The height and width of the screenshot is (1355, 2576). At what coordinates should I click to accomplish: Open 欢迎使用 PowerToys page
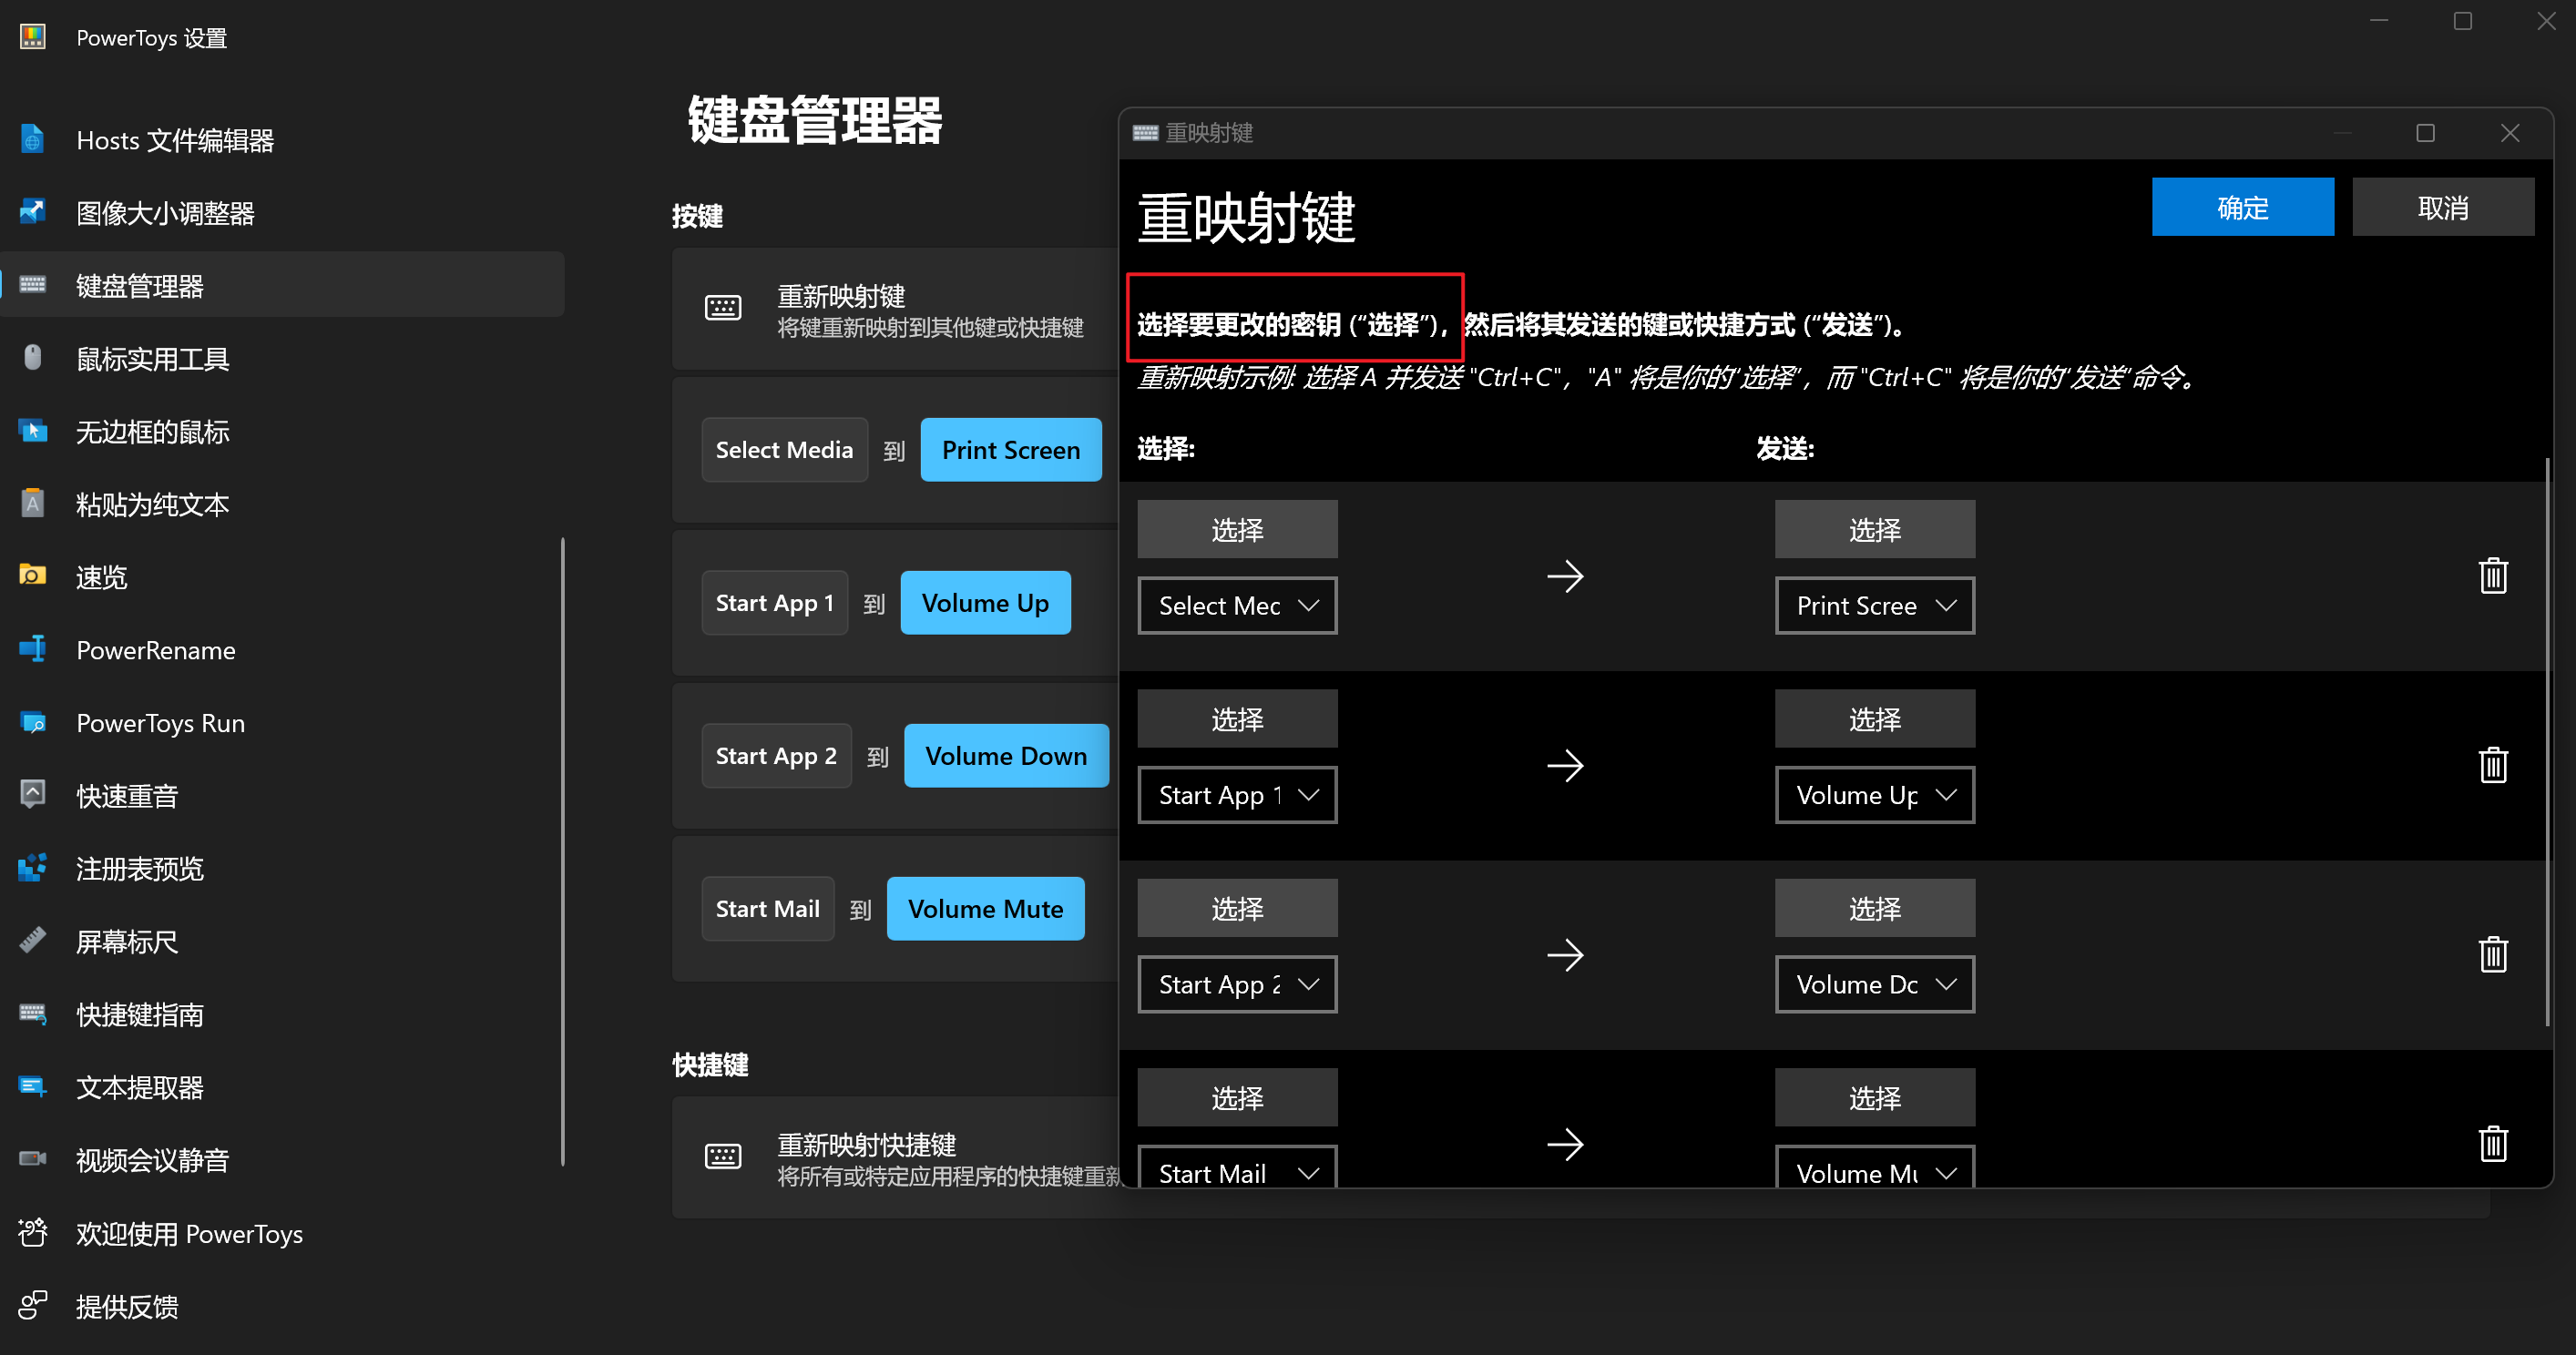(x=33, y=1233)
